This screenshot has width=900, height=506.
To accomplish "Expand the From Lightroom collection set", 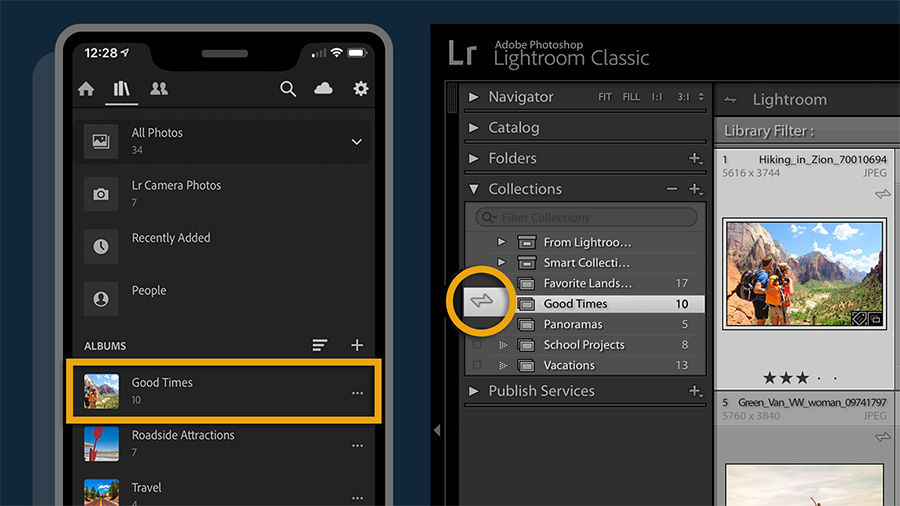I will [x=501, y=242].
